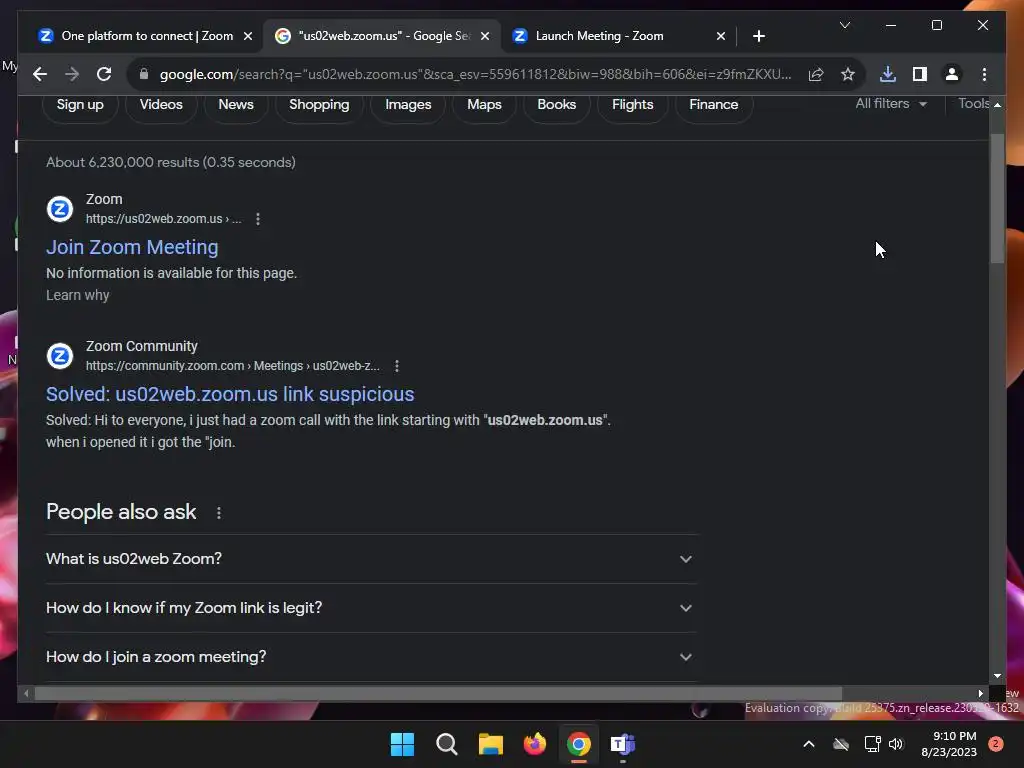Image resolution: width=1024 pixels, height=768 pixels.
Task: Click the scroll down arrow
Action: [x=997, y=676]
